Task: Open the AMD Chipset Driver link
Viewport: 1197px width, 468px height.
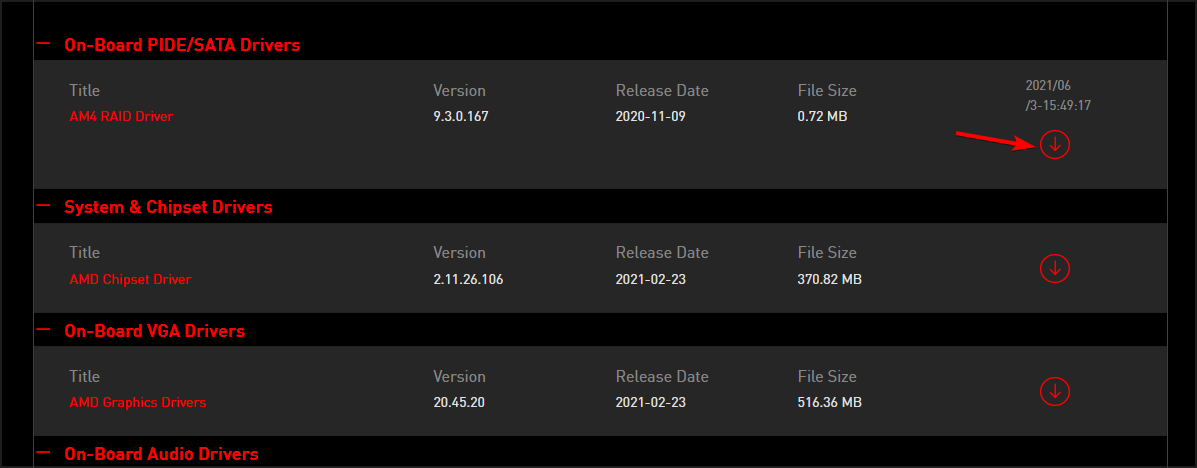Action: (x=130, y=279)
